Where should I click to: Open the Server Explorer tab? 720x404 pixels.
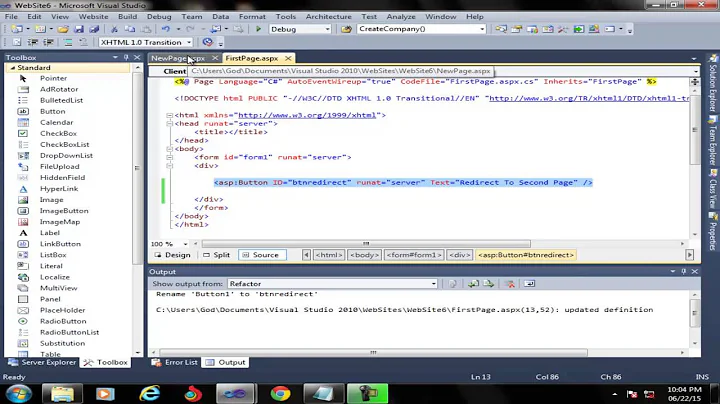tap(42, 362)
